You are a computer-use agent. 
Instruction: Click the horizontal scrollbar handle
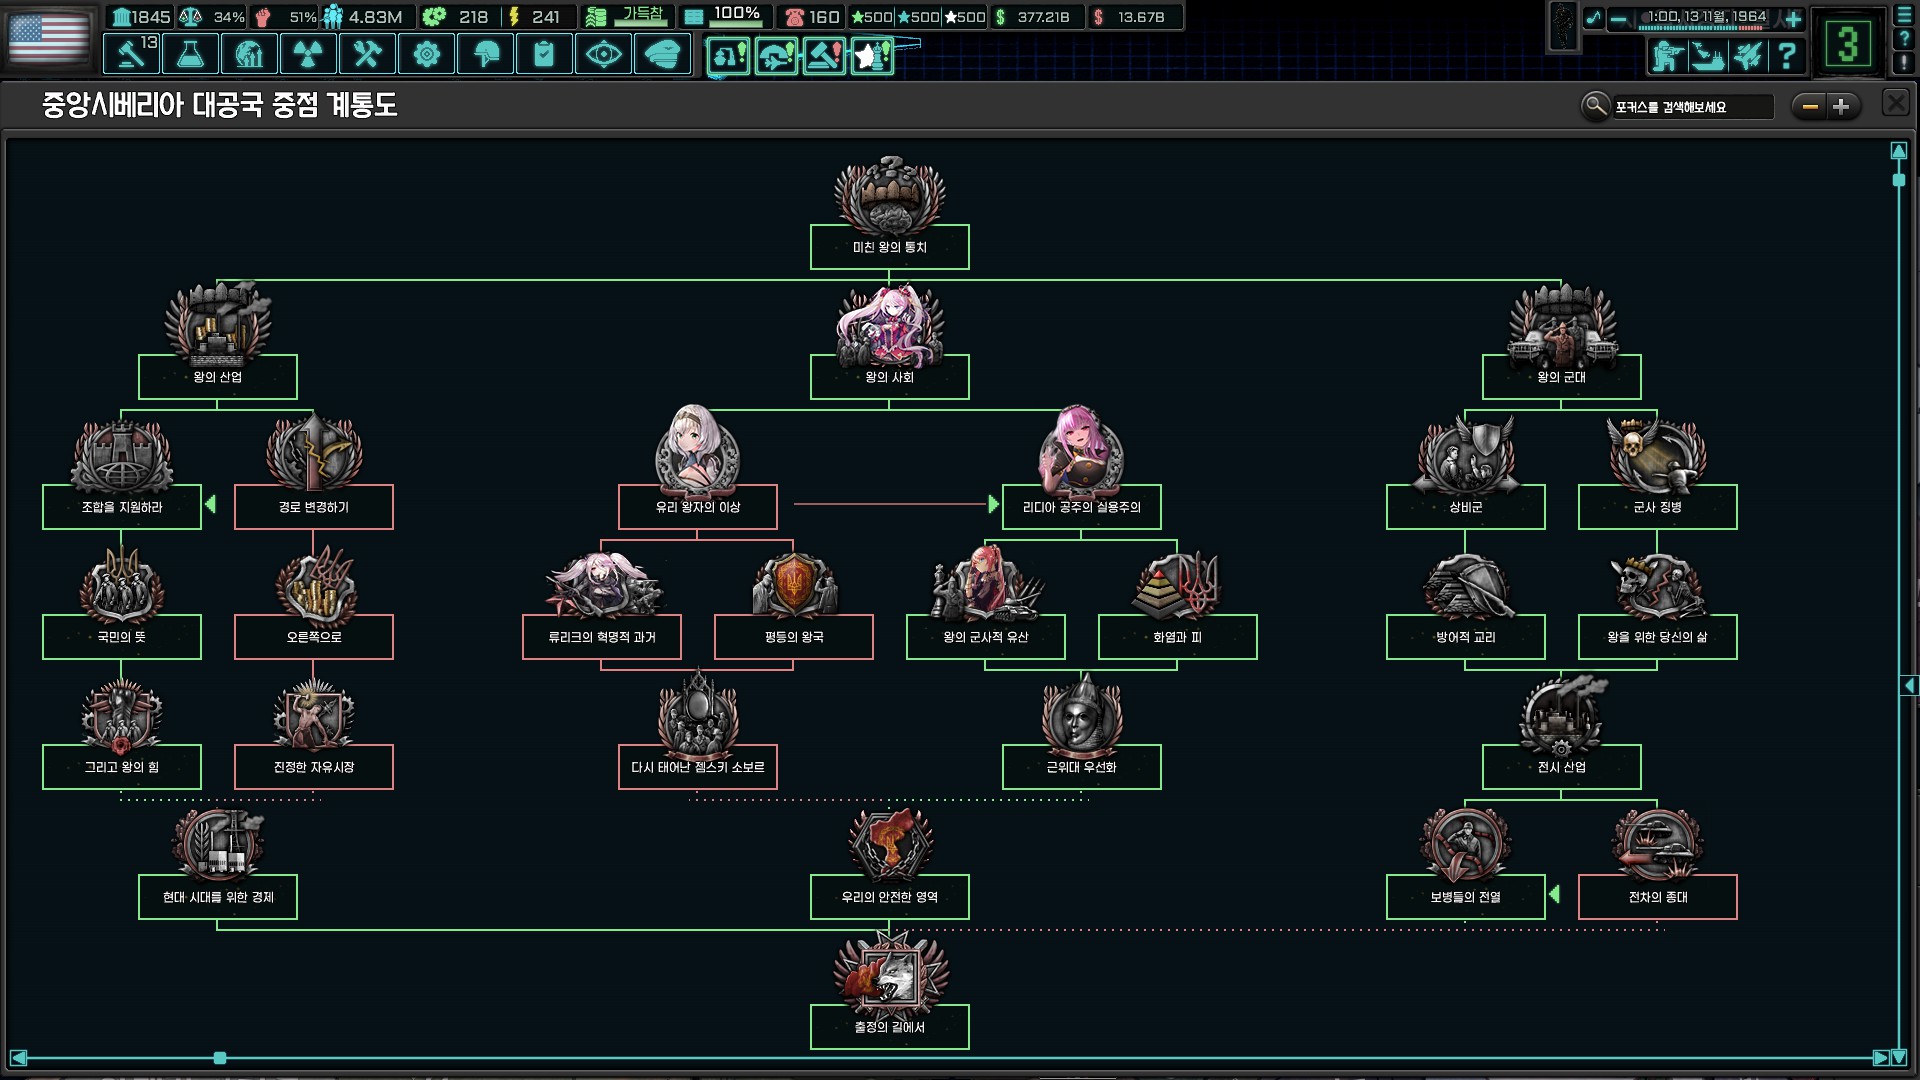pyautogui.click(x=220, y=1058)
